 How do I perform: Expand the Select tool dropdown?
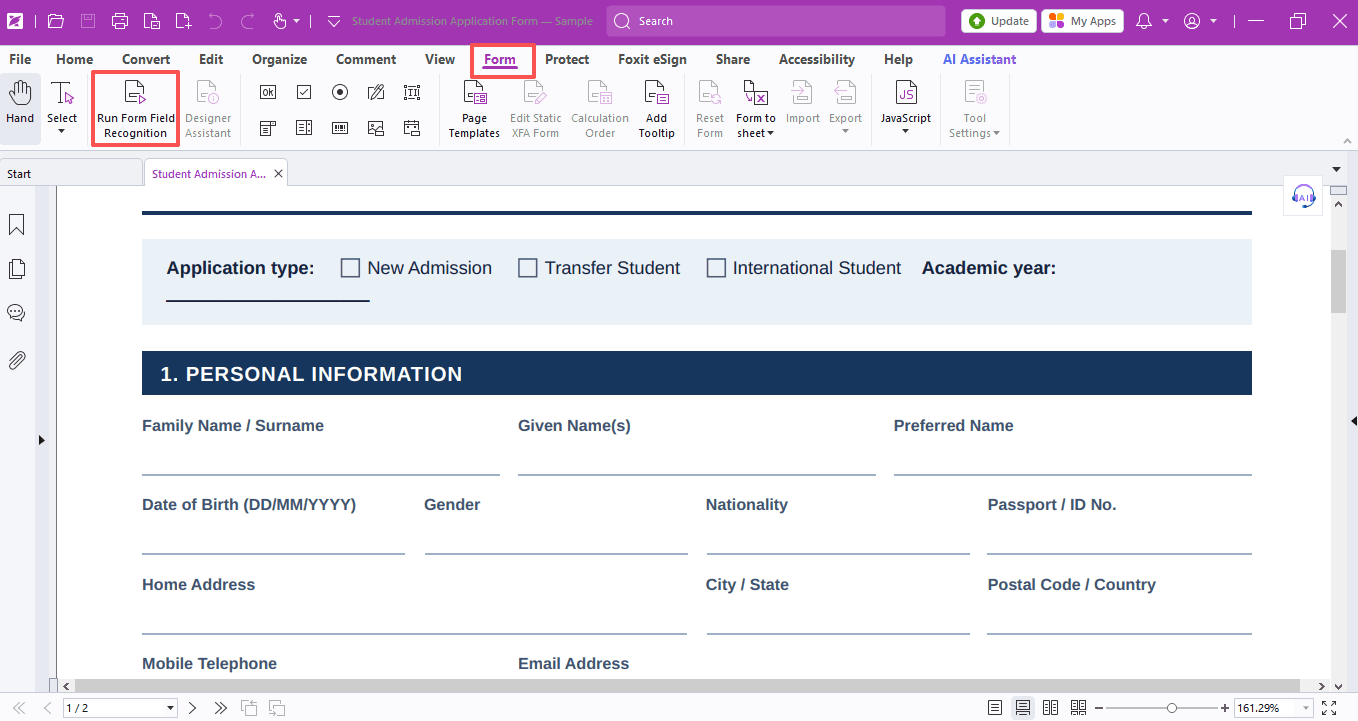click(x=62, y=131)
